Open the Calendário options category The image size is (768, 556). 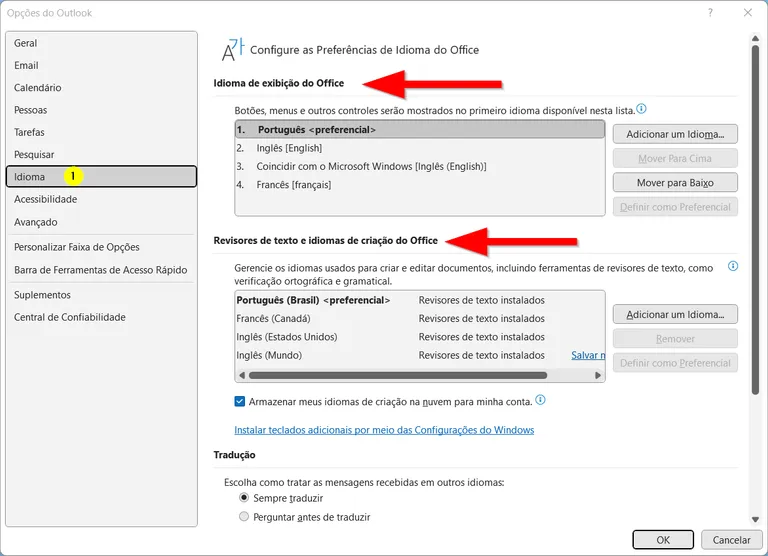[101, 88]
